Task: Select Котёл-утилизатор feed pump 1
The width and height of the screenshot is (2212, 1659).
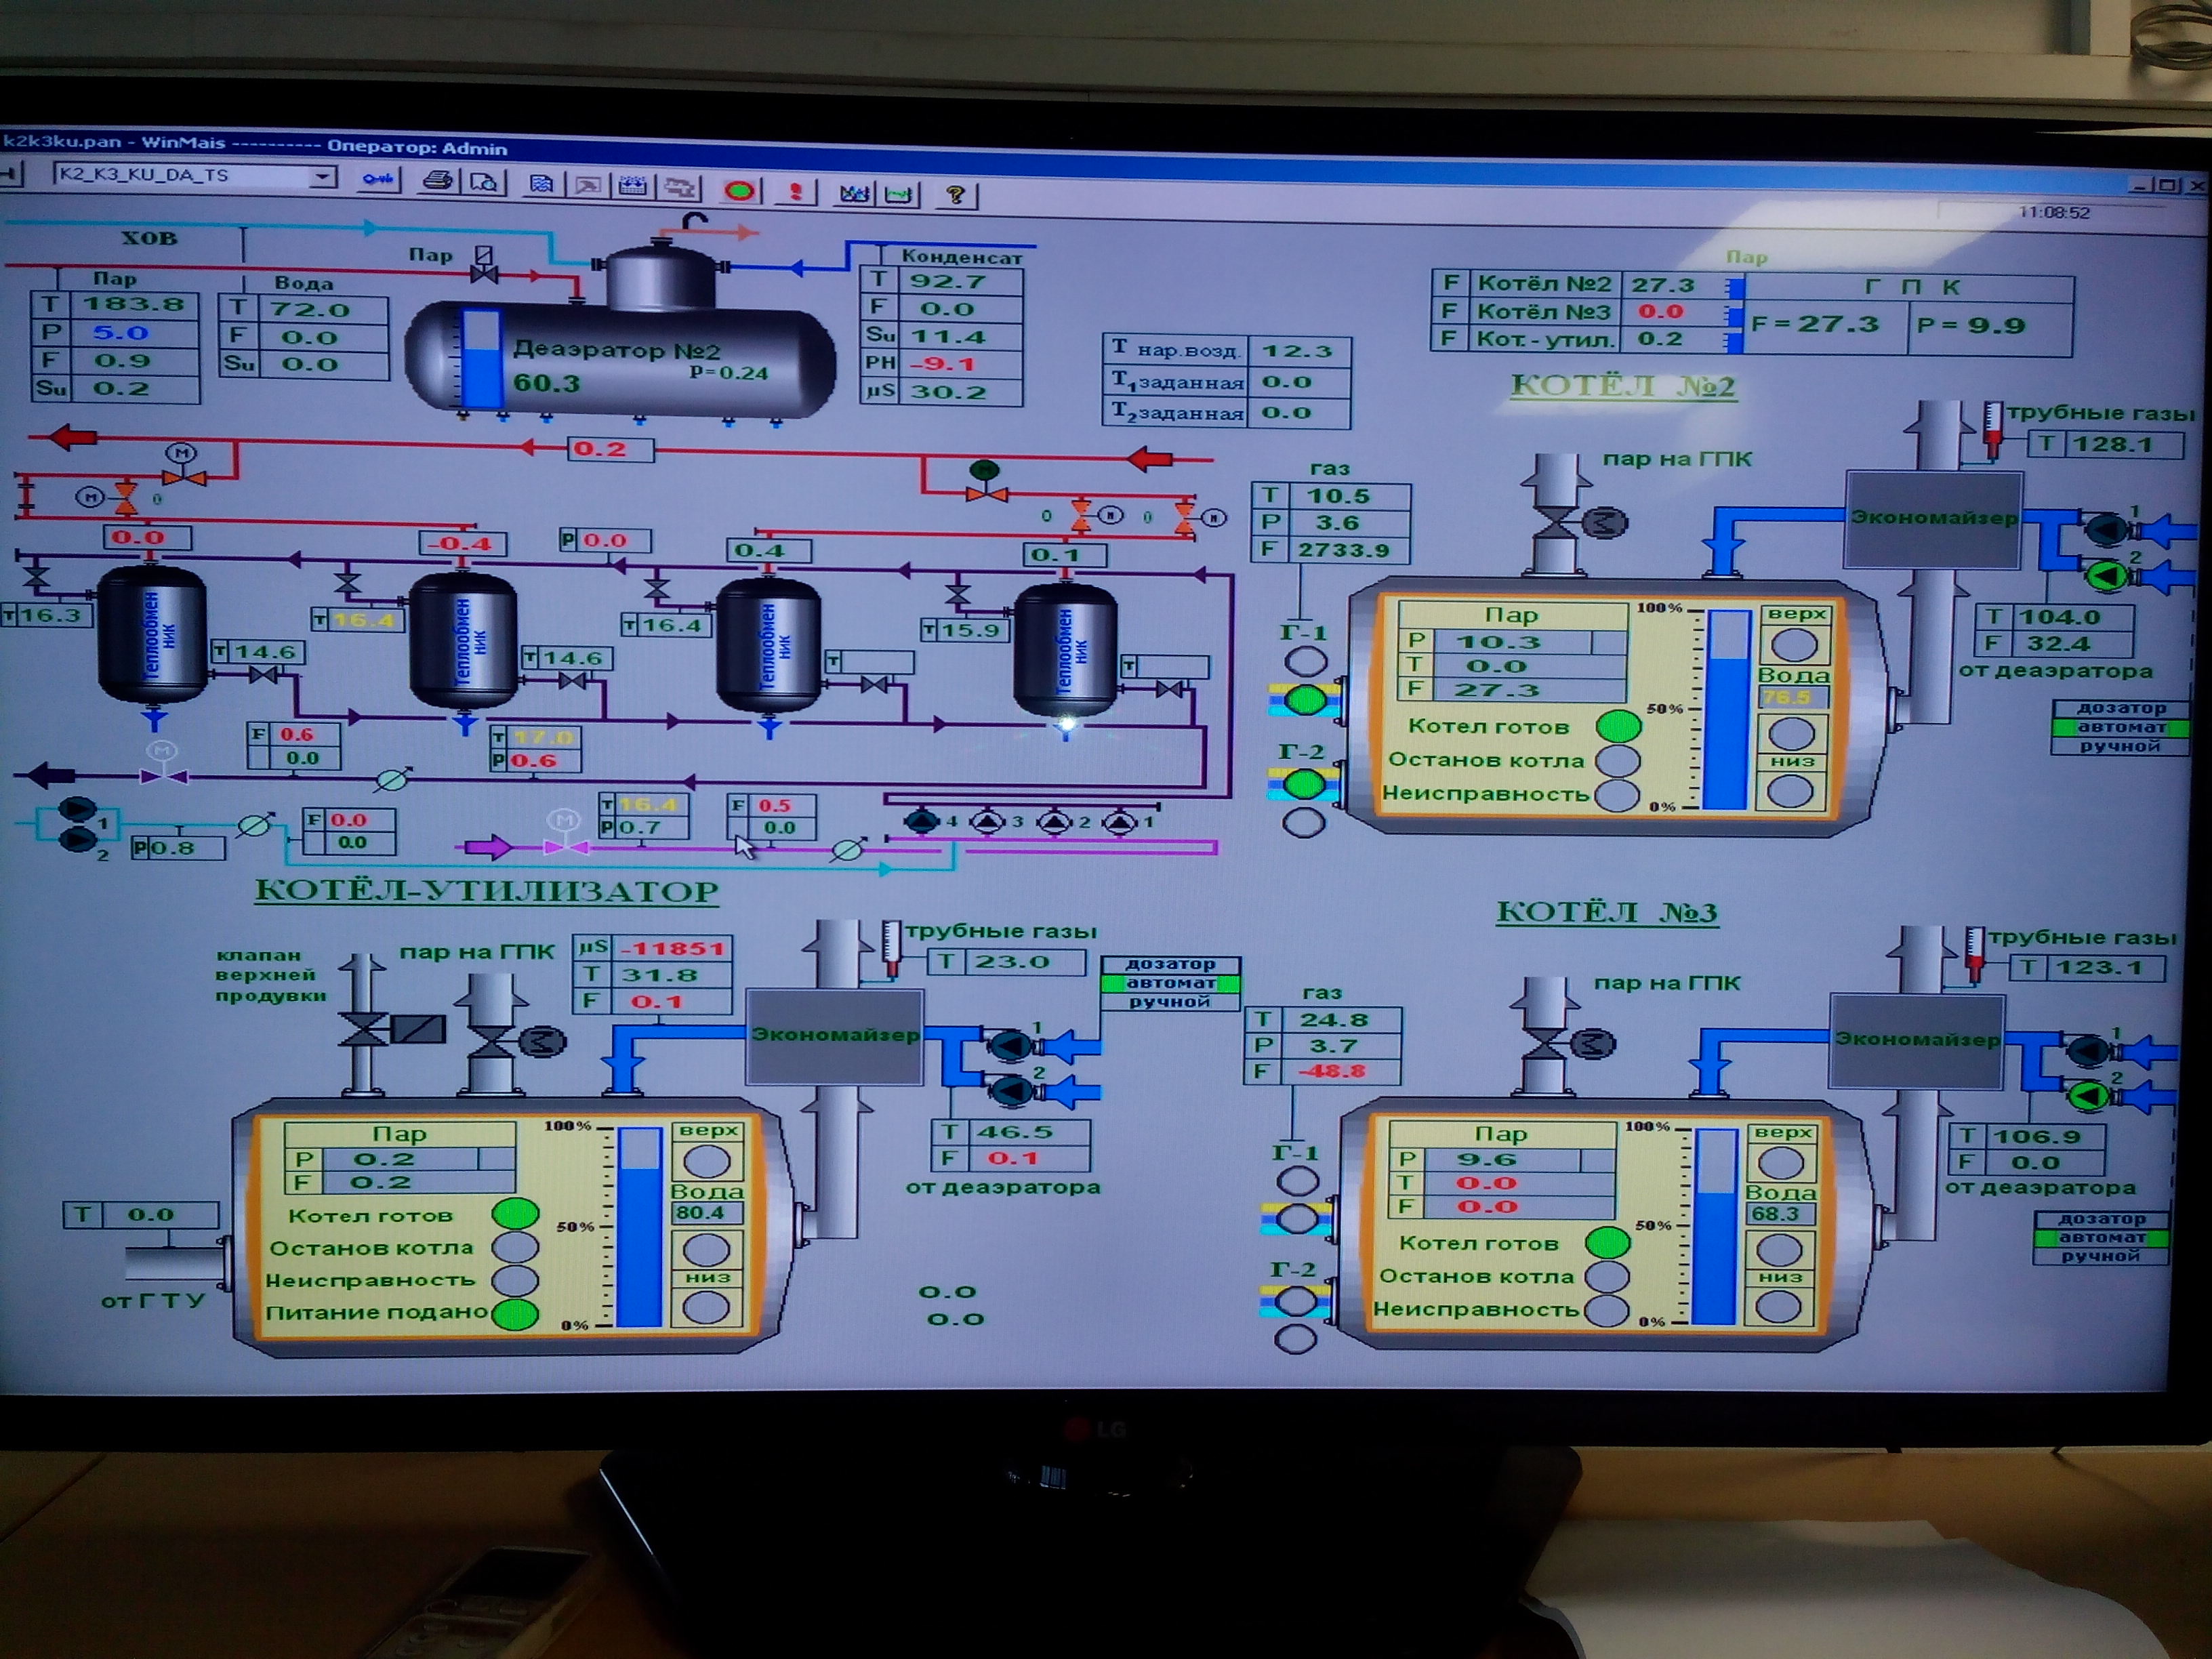Action: point(1010,1045)
